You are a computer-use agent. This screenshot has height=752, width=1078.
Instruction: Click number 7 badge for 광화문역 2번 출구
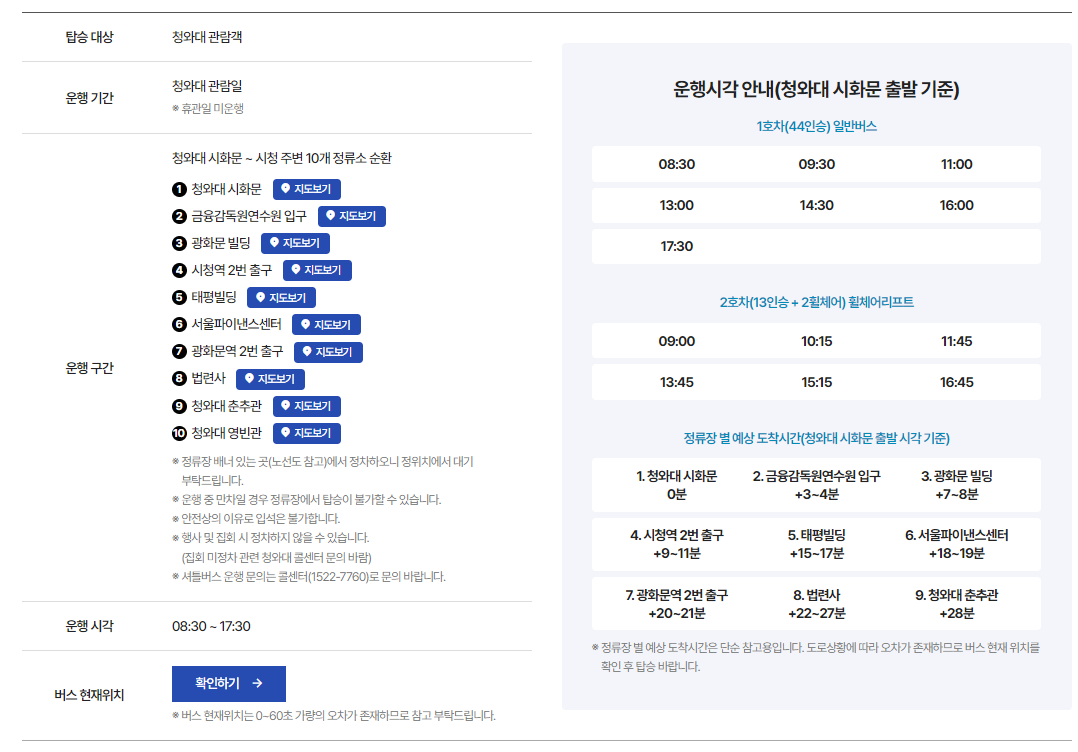[x=179, y=352]
